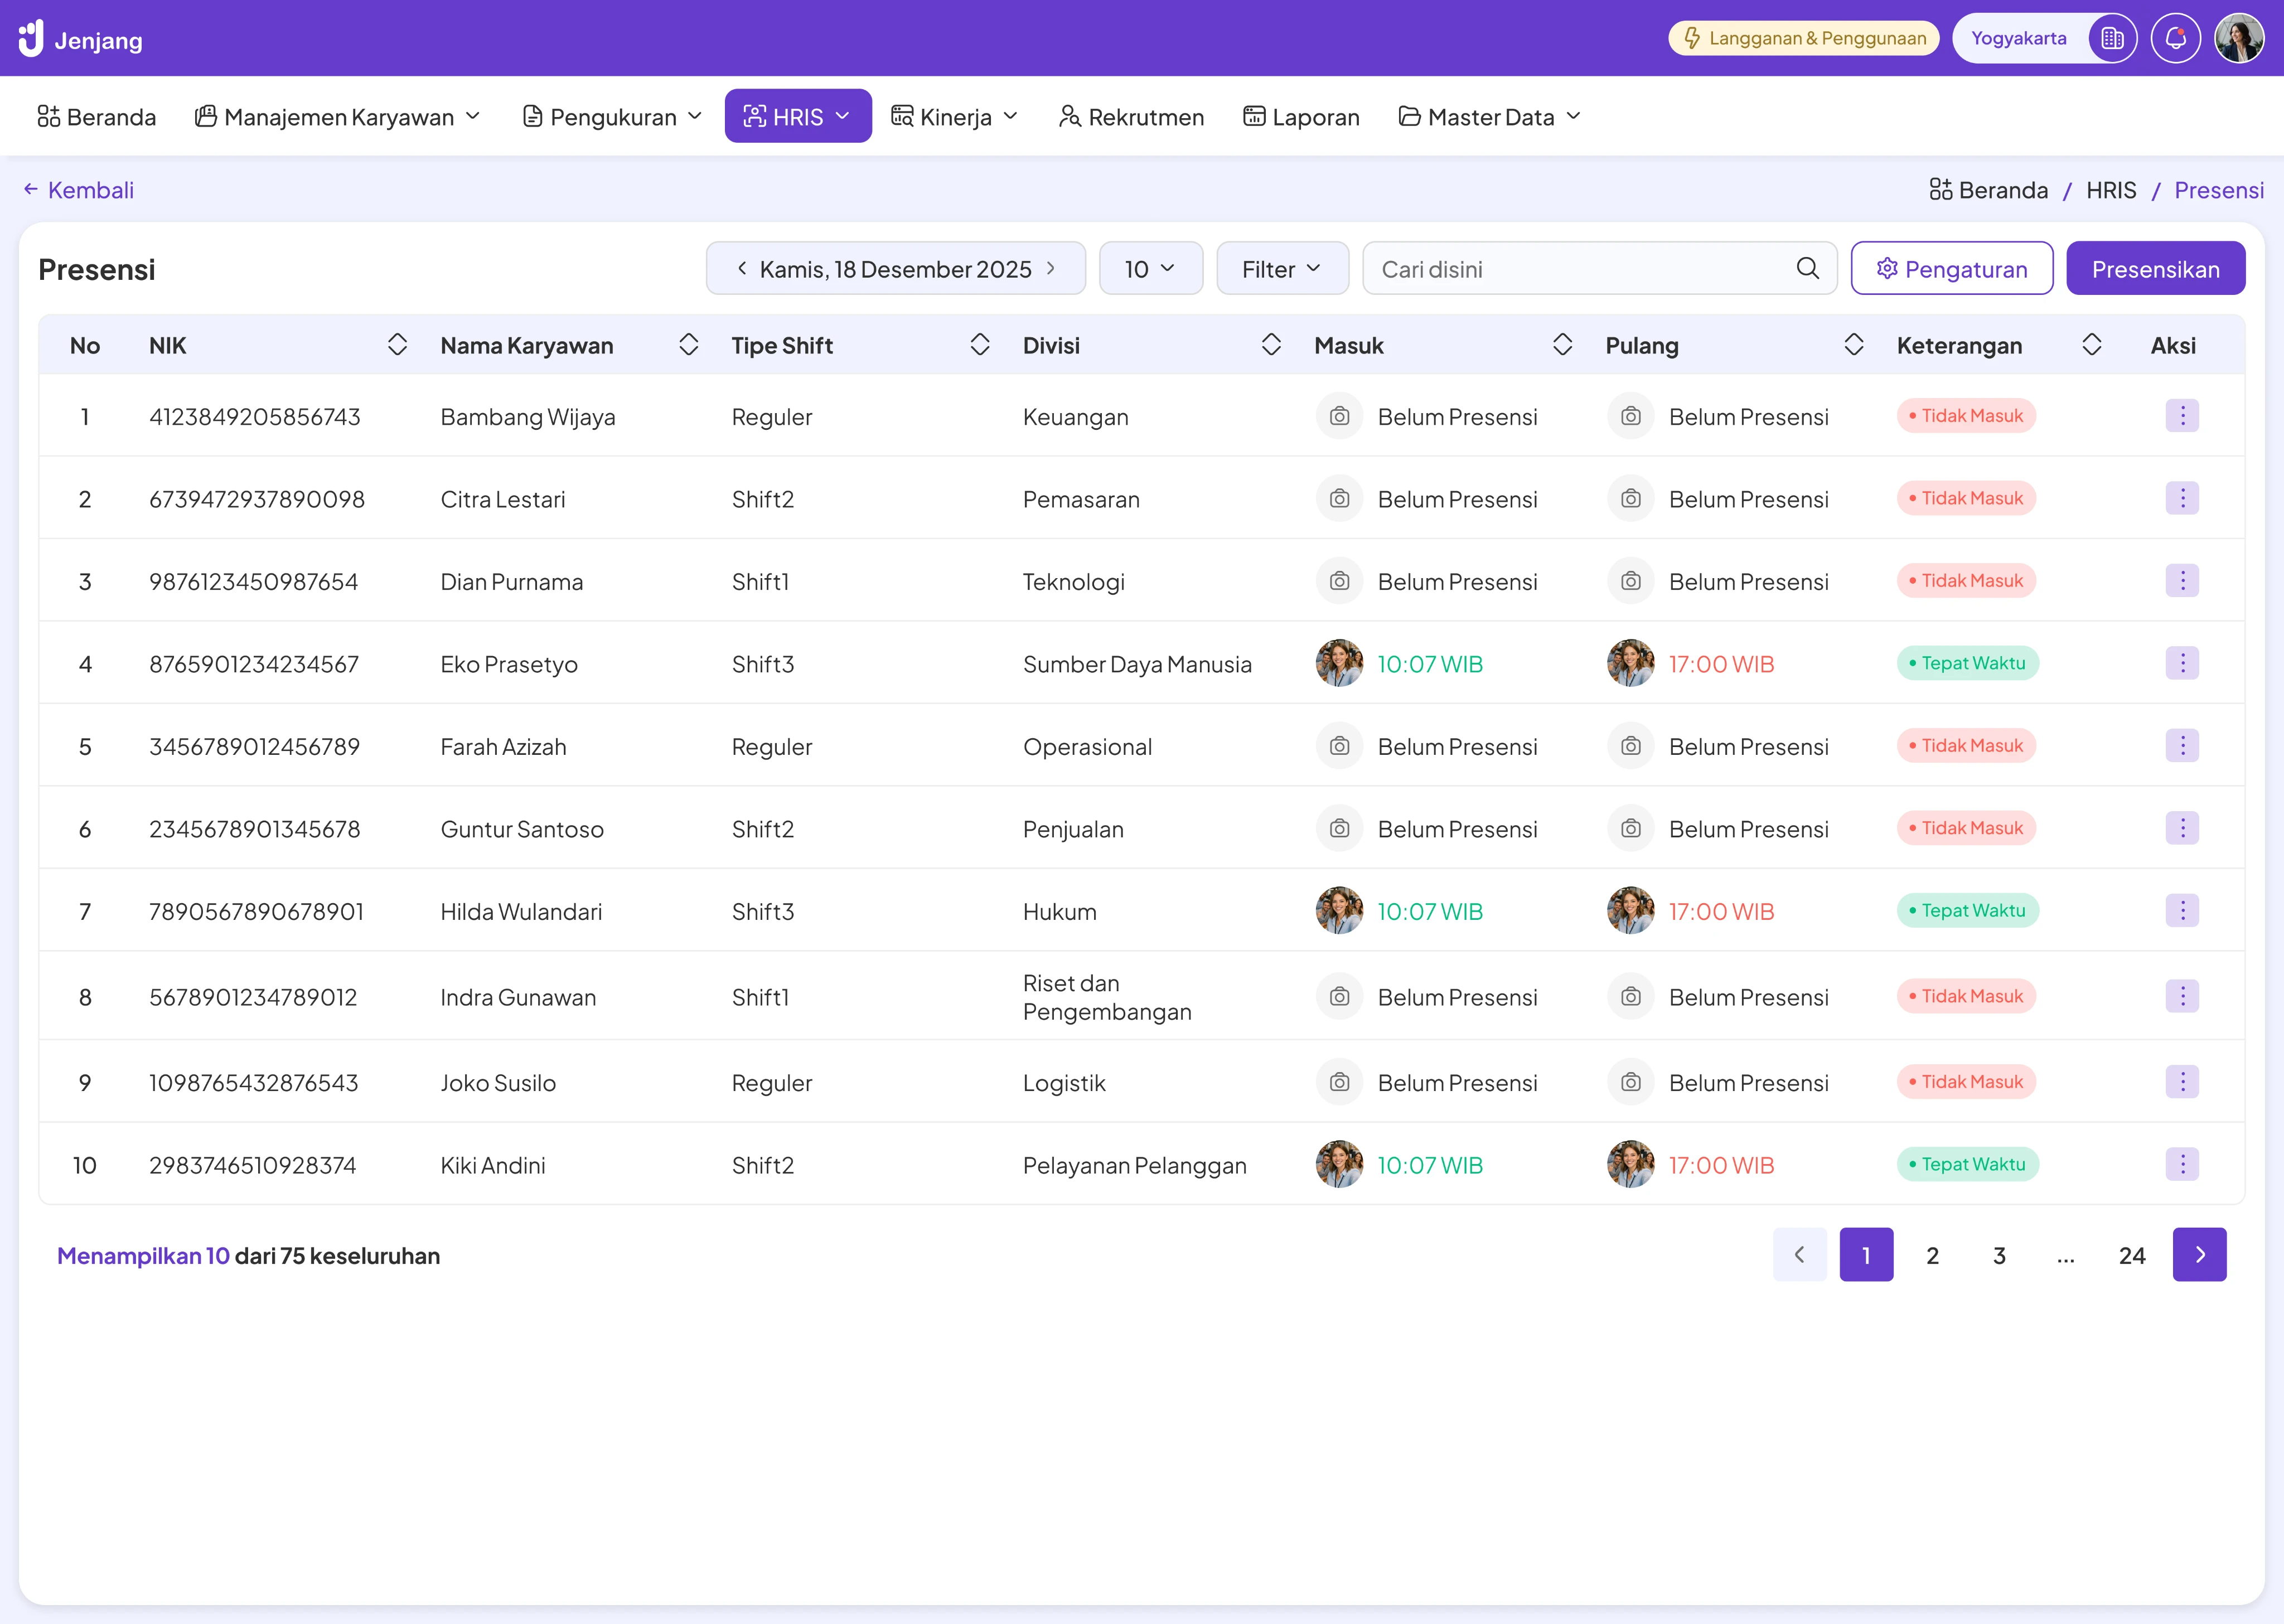
Task: Open the rows per page dropdown showing 10
Action: point(1150,268)
